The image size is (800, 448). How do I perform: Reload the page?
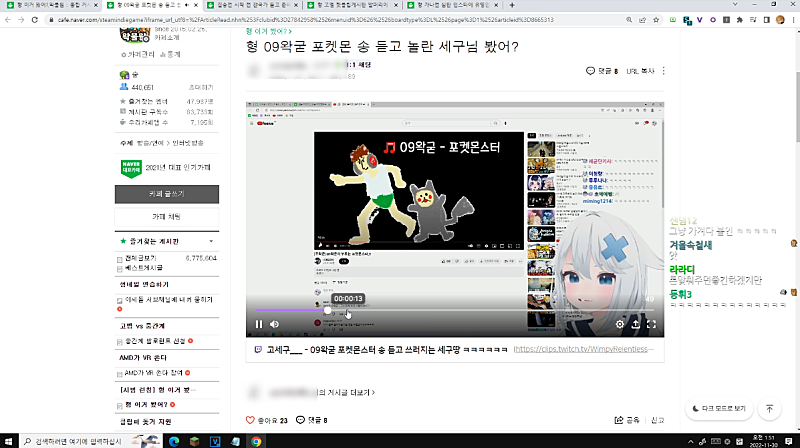(x=35, y=20)
